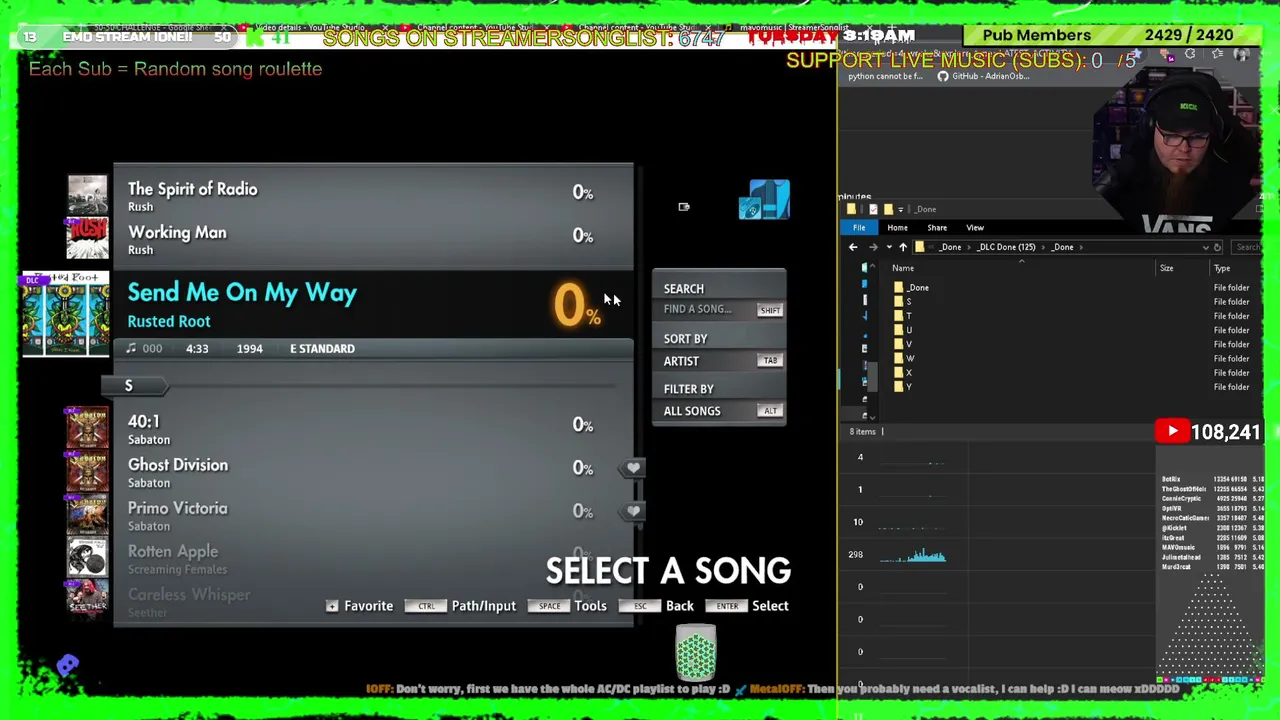Click Path/Input in the bottom bar

483,606
